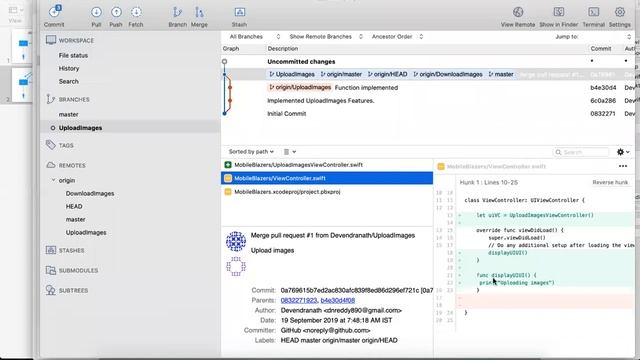Click the Commit toolbar icon
The image size is (640, 360).
[54, 12]
